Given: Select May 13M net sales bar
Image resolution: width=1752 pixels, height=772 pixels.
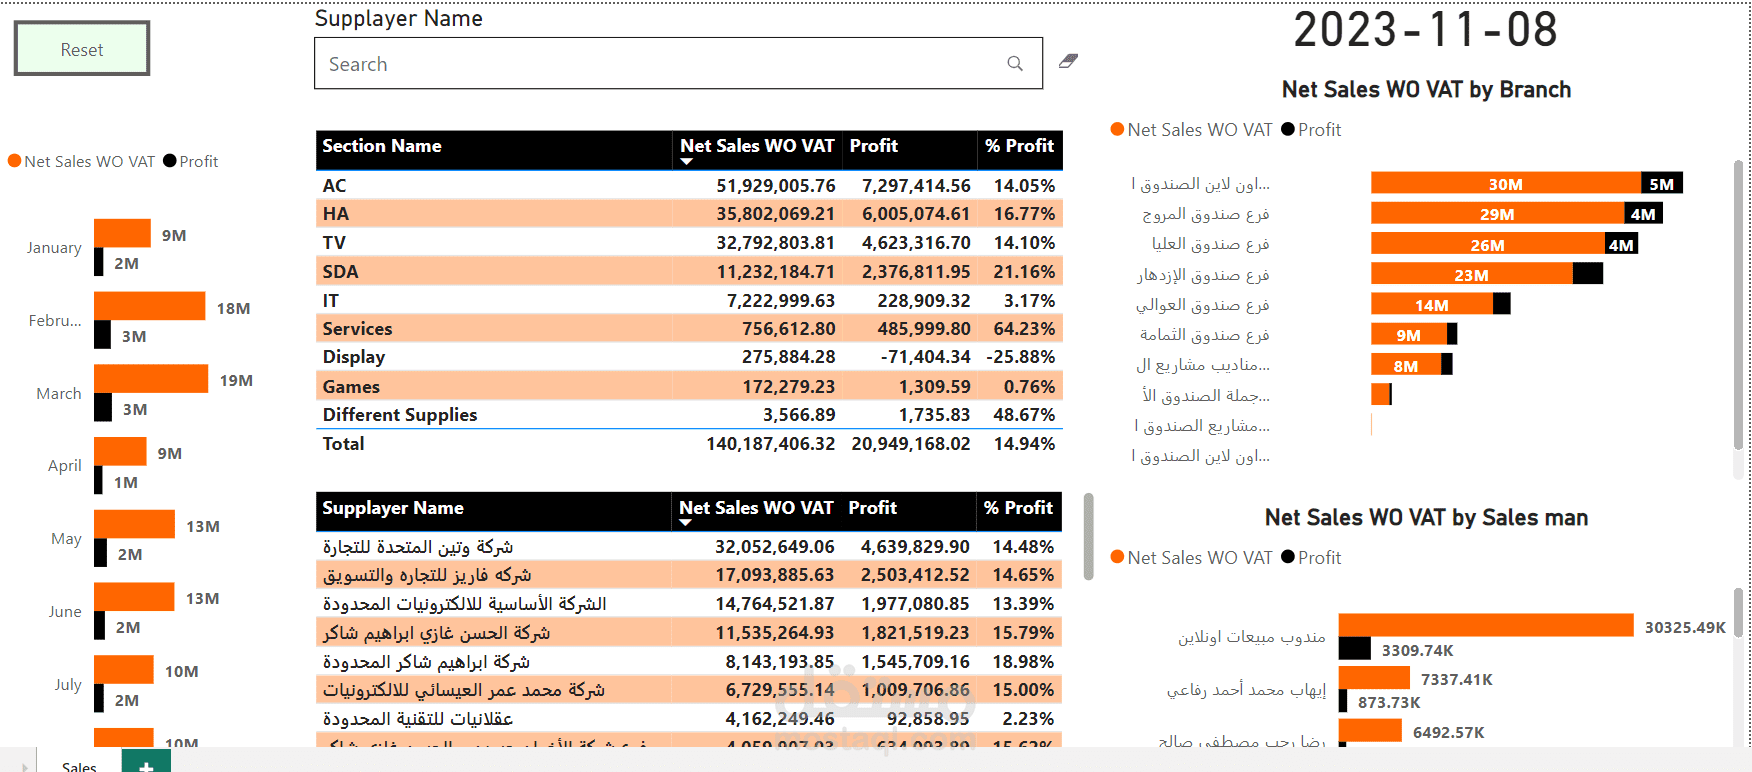Looking at the screenshot, I should [x=134, y=524].
